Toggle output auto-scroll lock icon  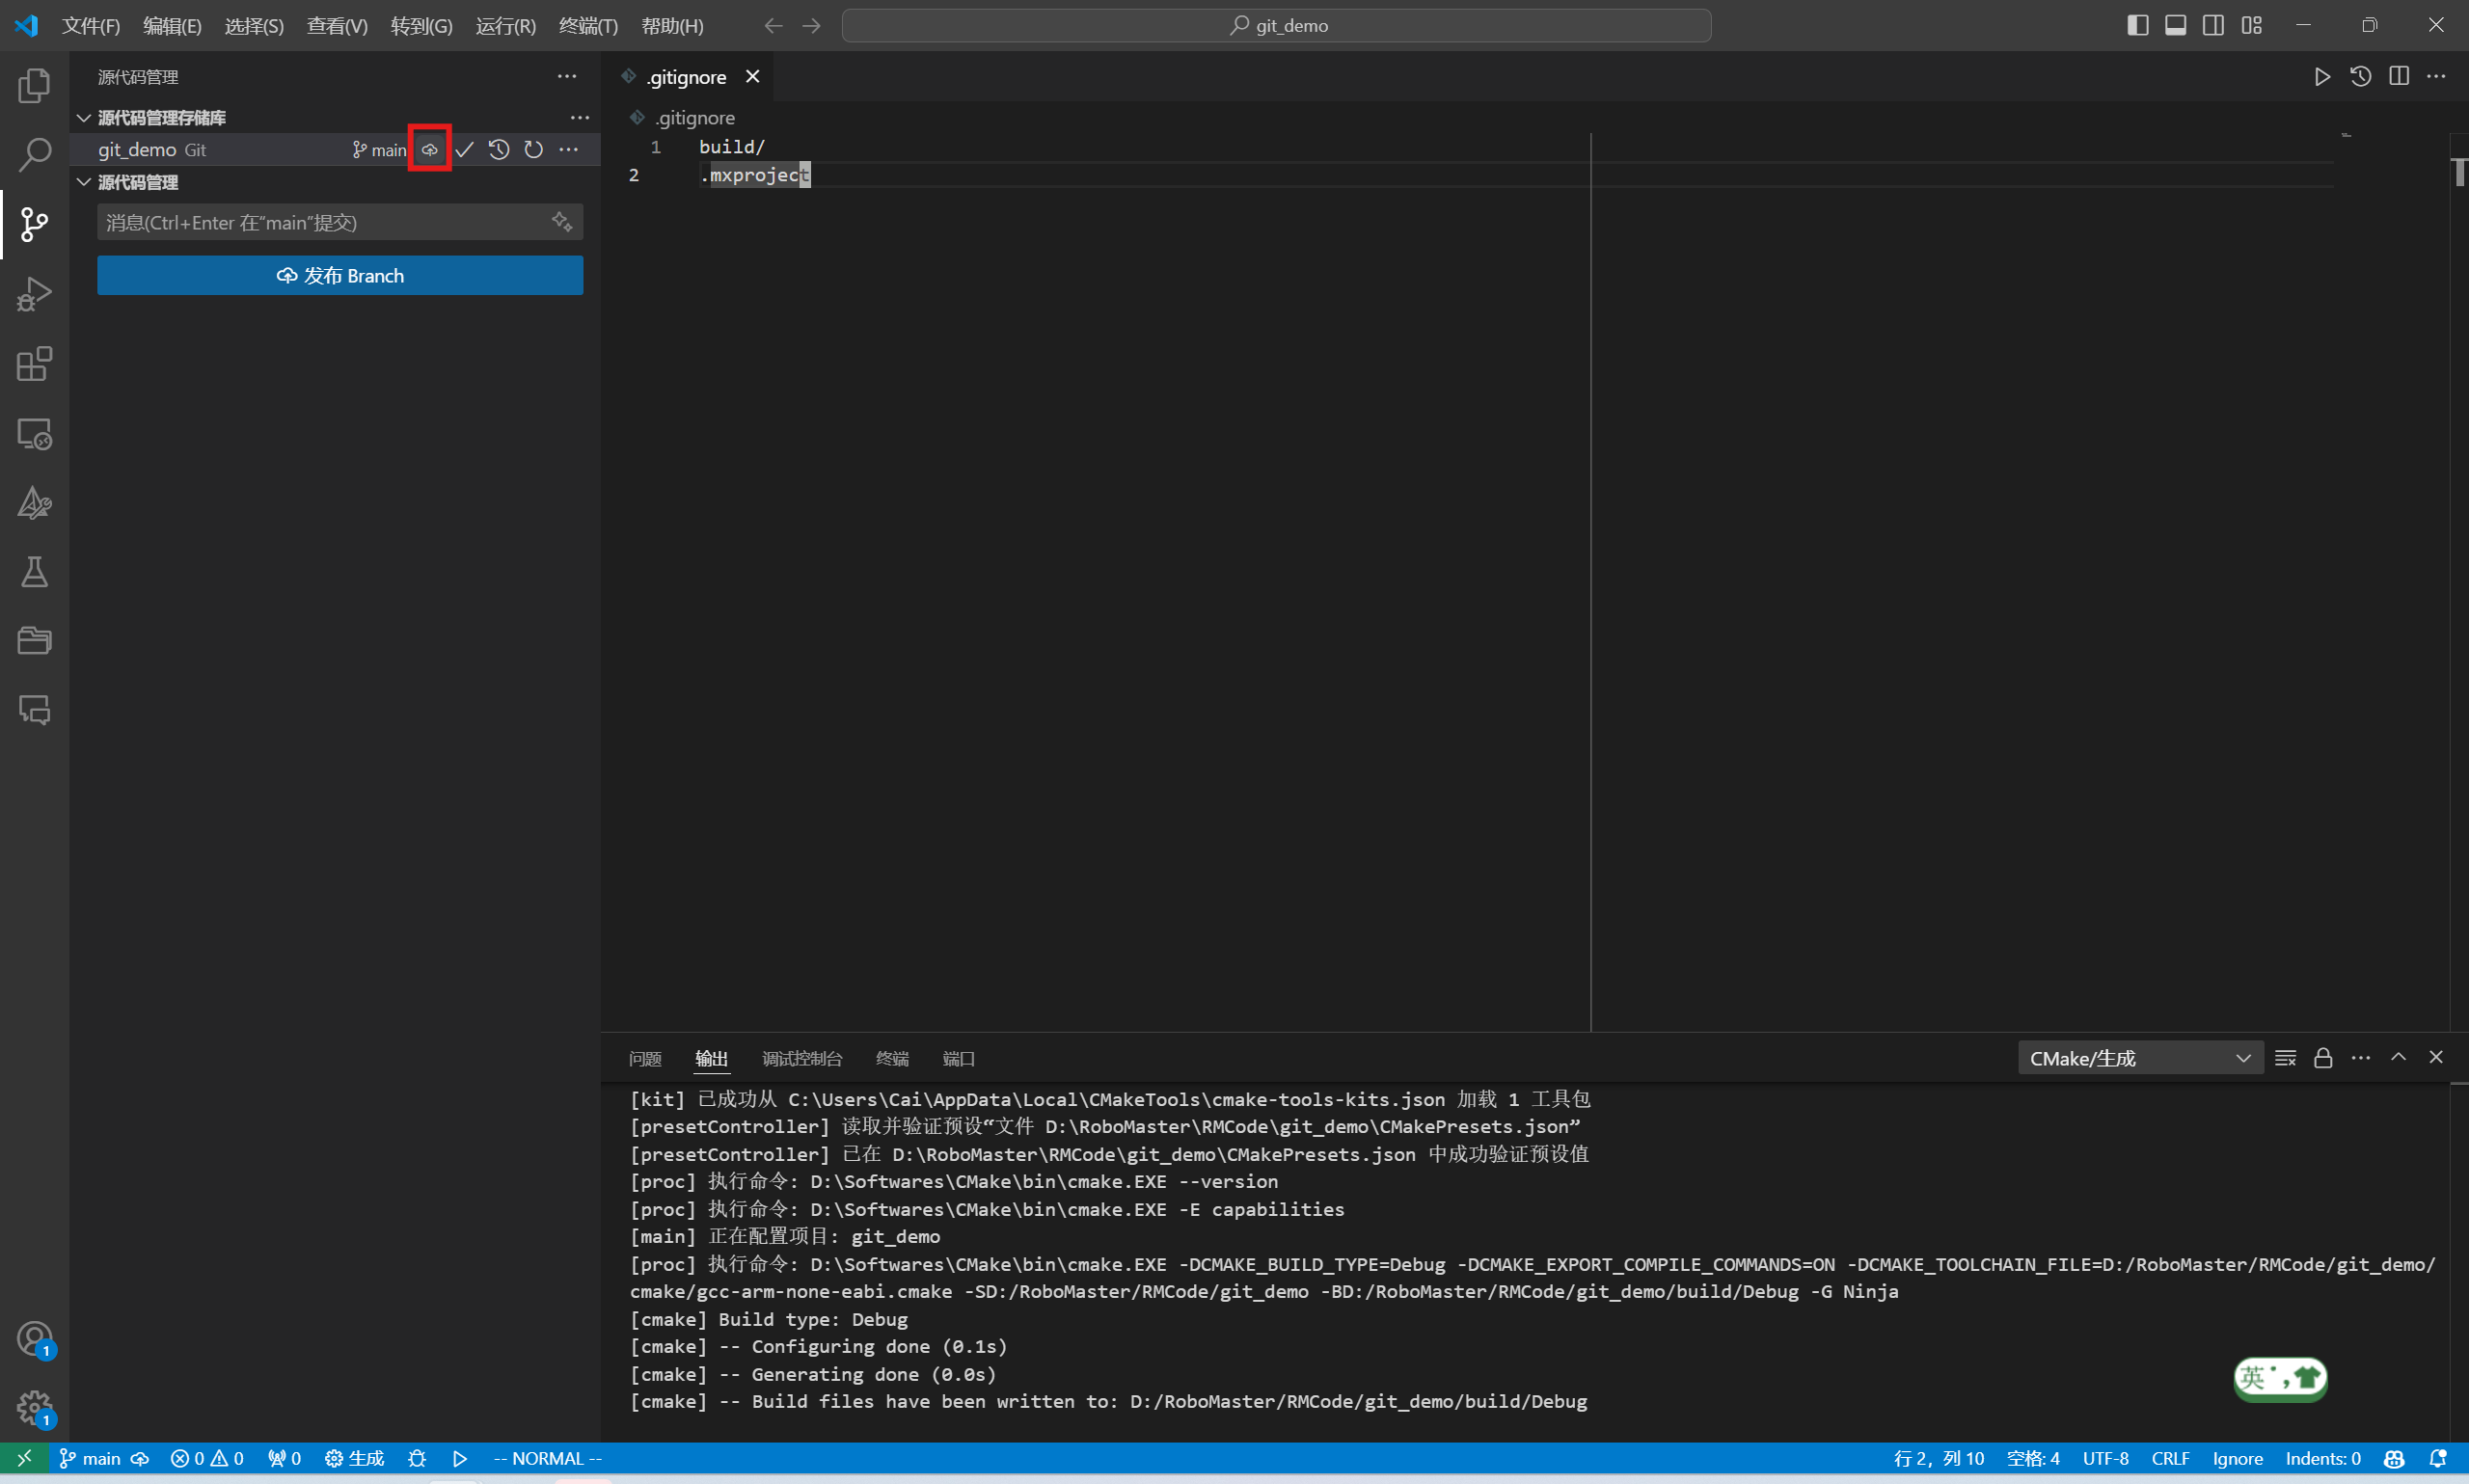pos(2323,1058)
